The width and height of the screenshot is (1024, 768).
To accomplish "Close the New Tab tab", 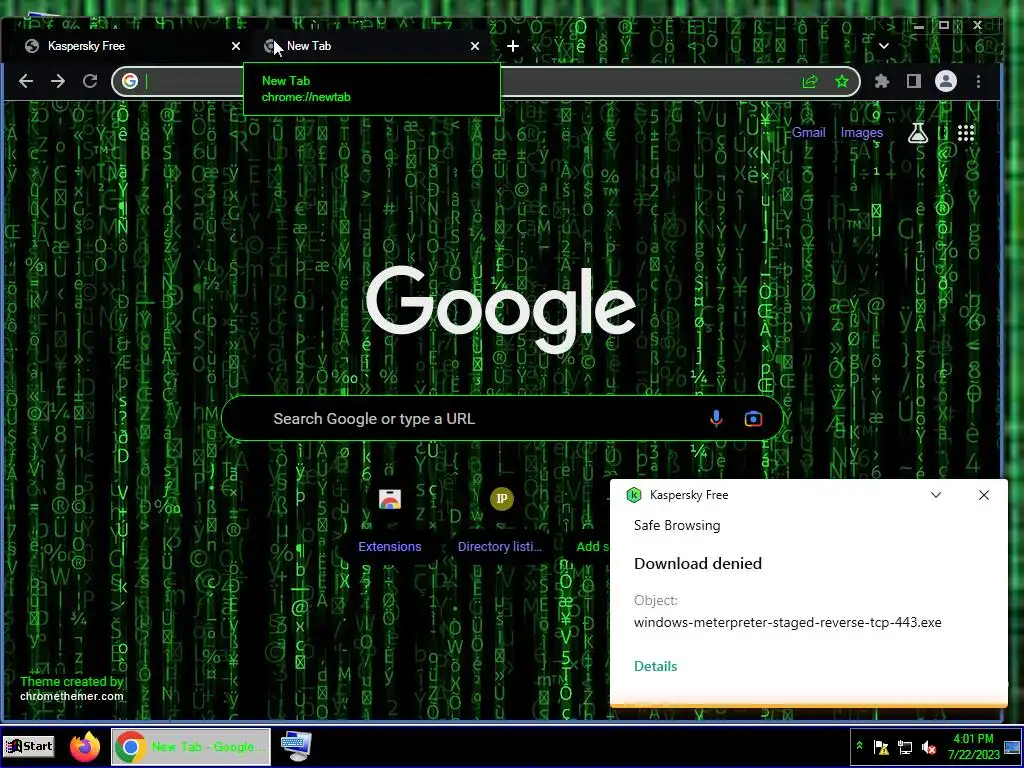I will click(x=475, y=46).
